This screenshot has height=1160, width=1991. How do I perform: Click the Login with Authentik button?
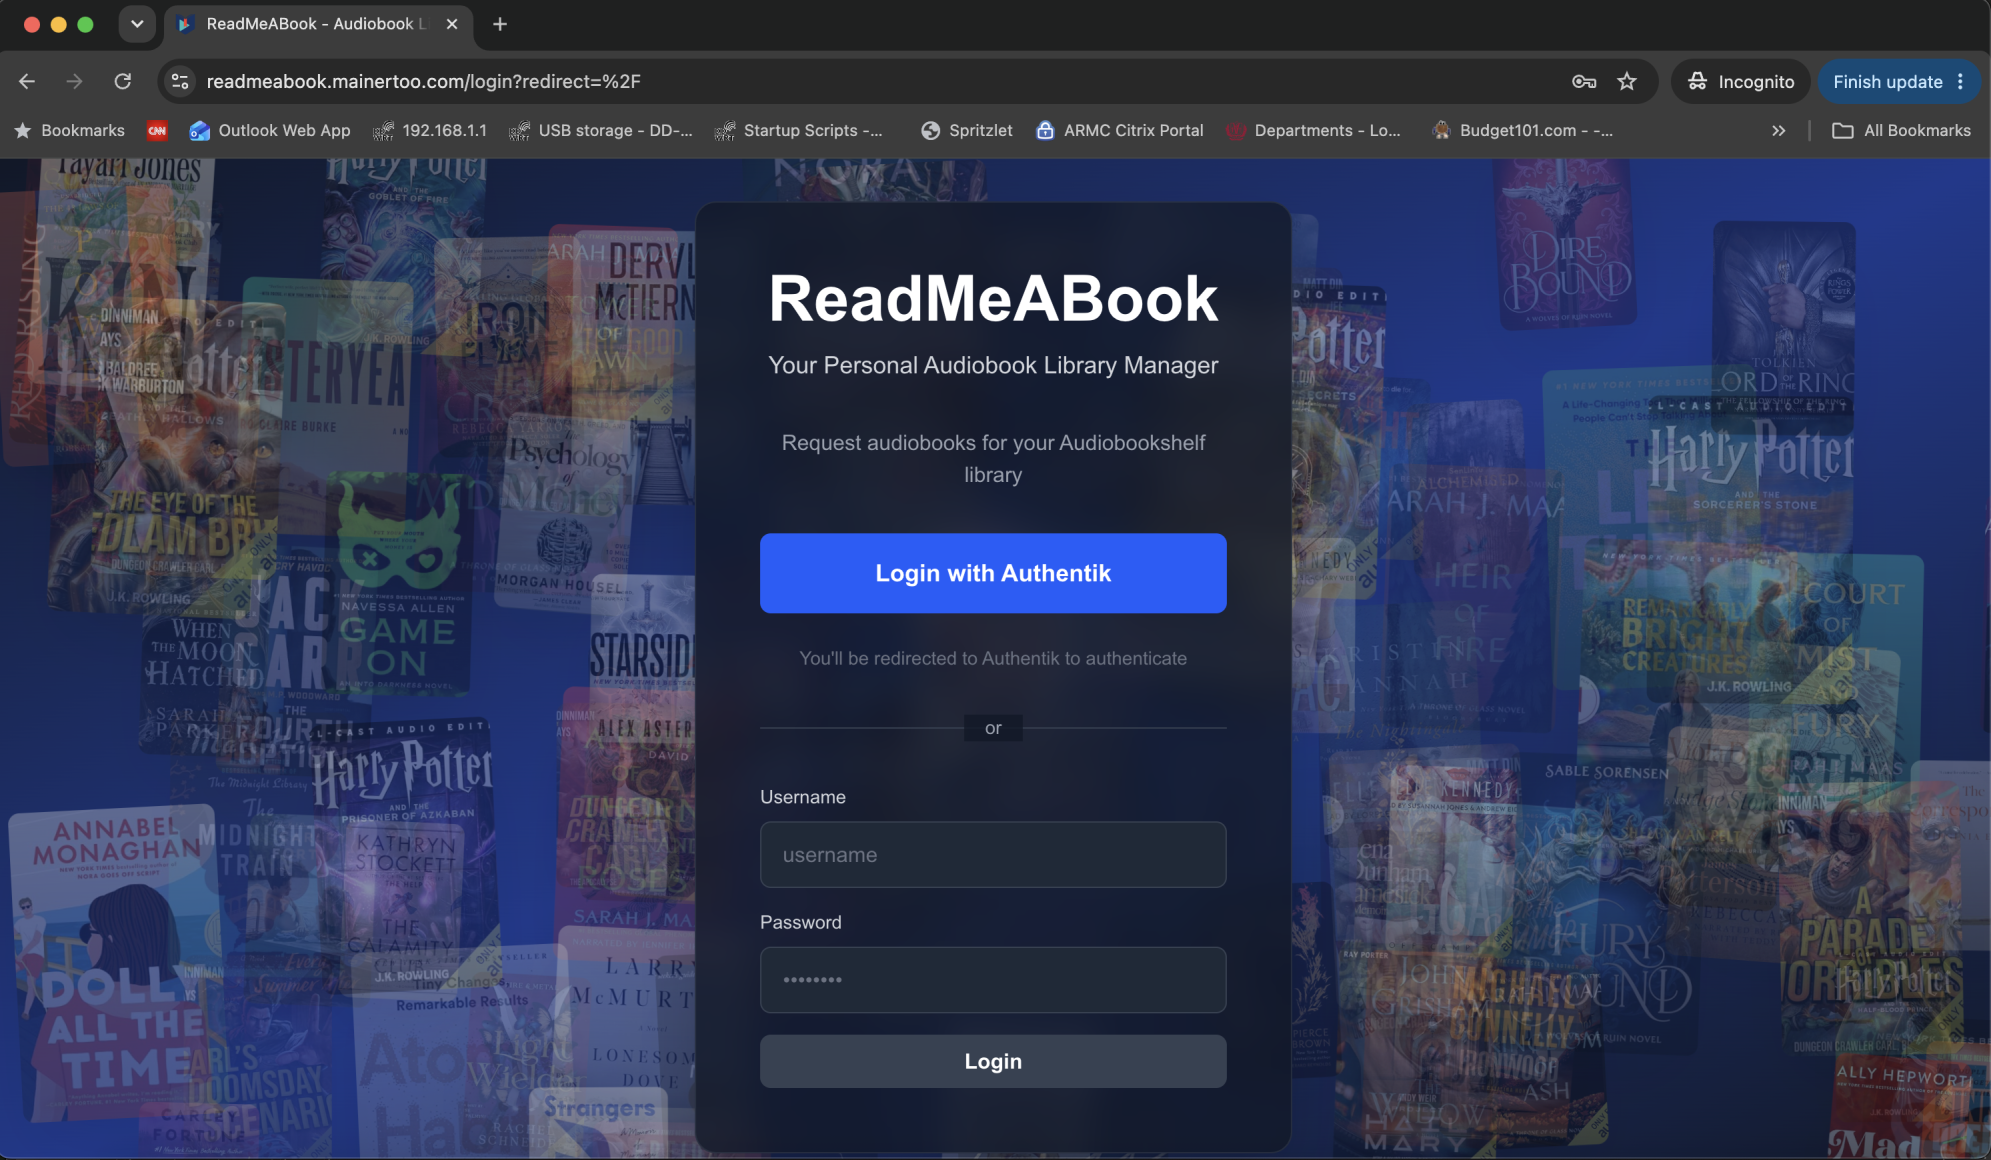coord(993,573)
